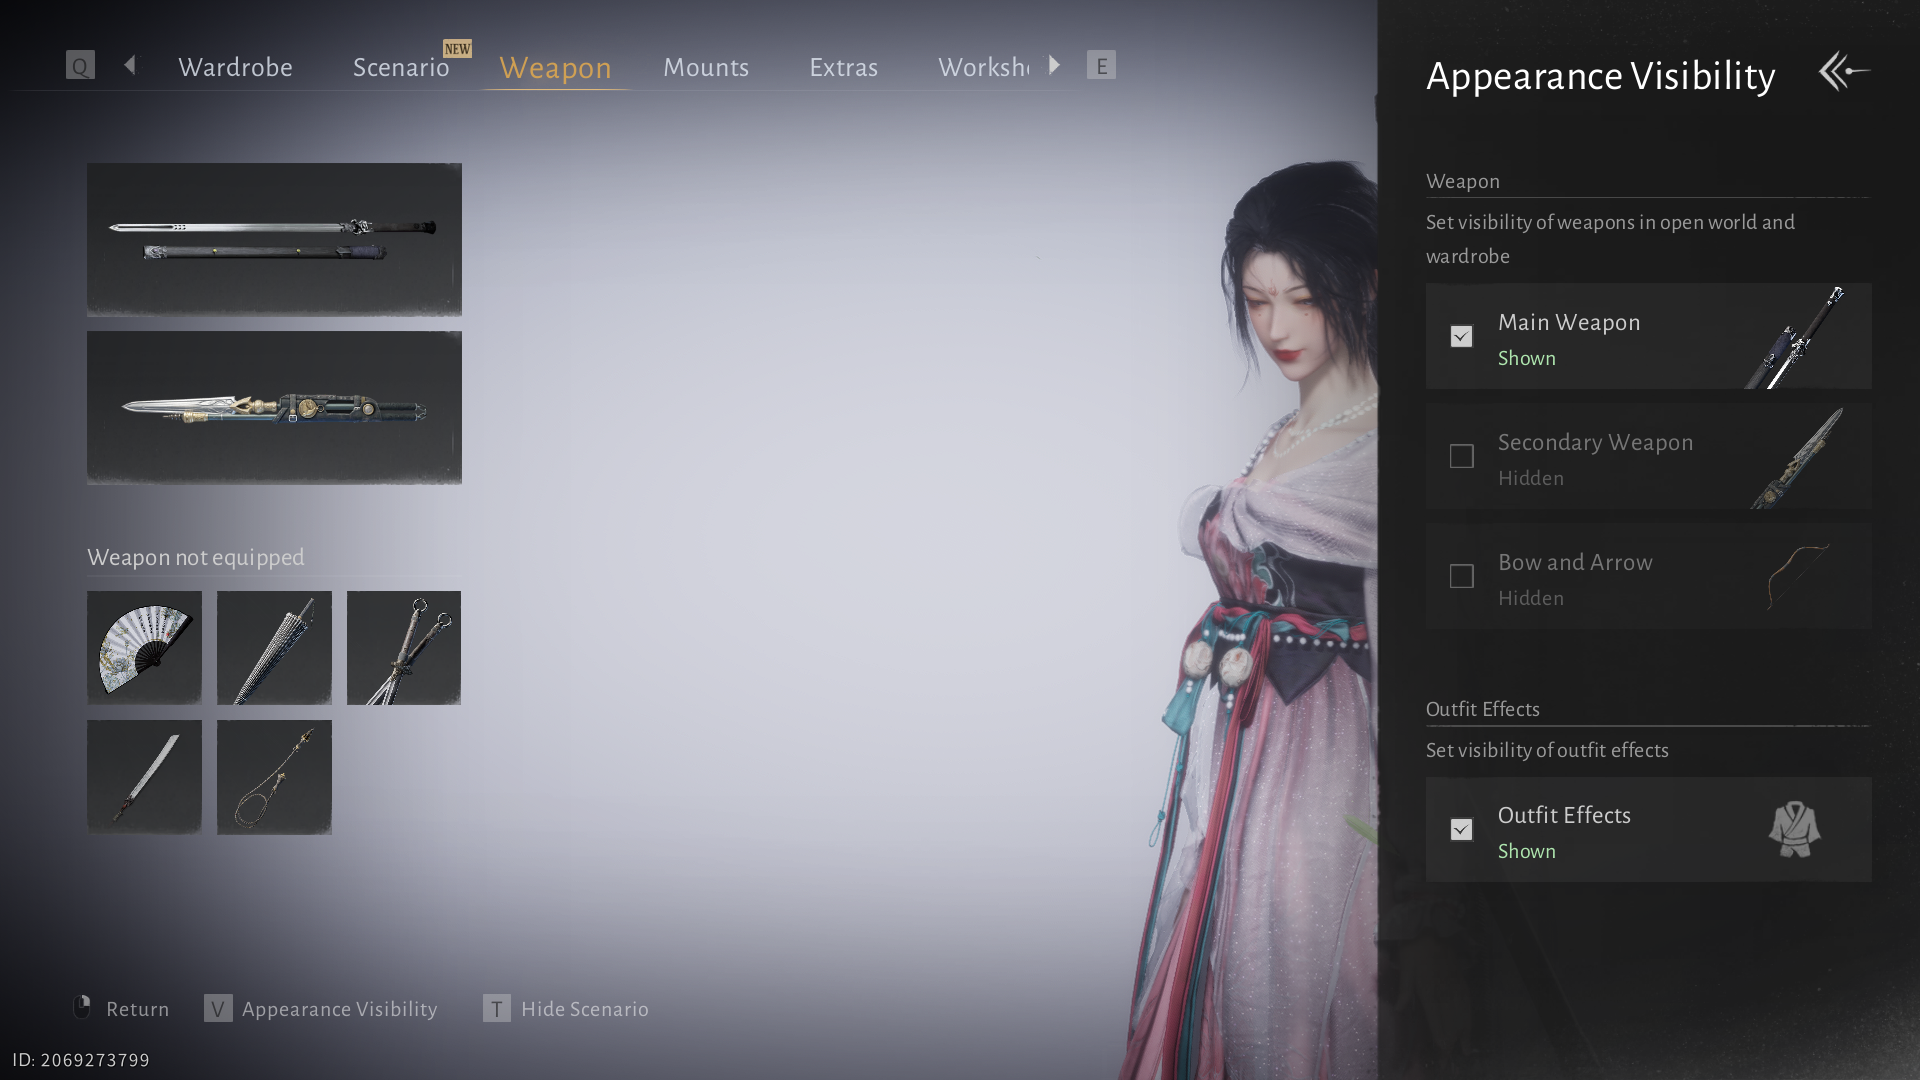Select the equipped sword thumbnail

pos(274,239)
